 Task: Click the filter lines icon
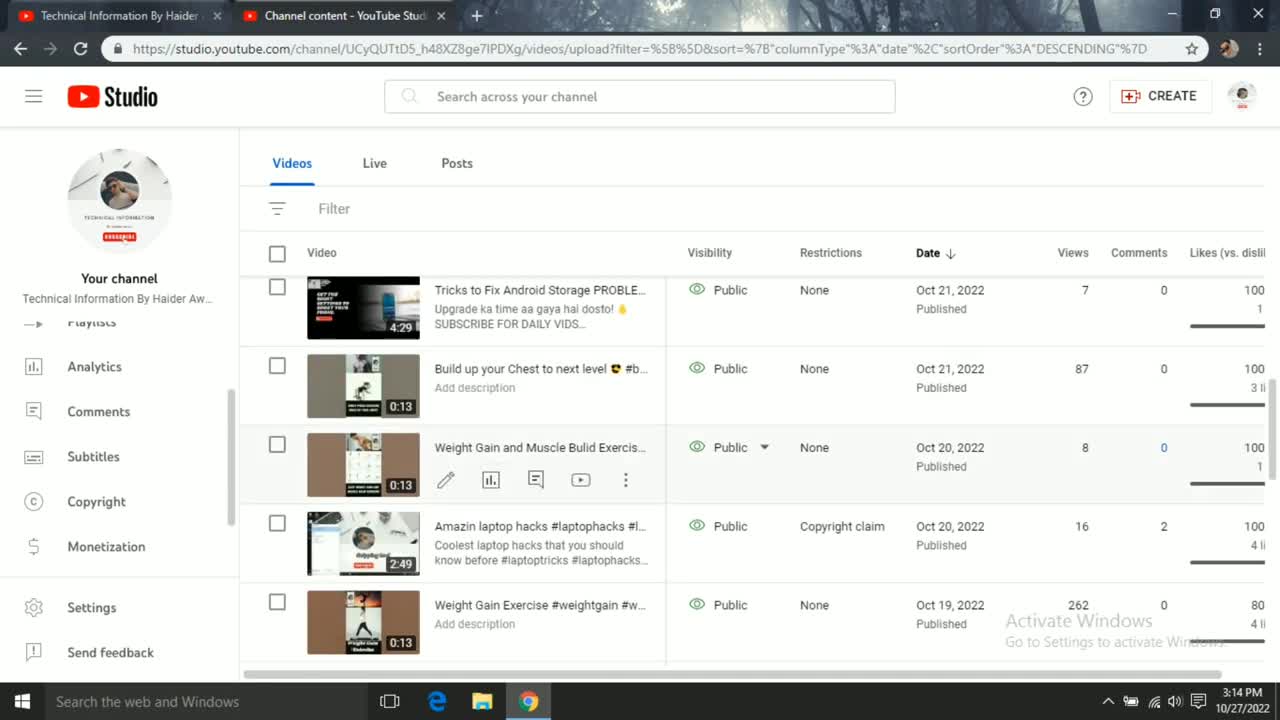click(x=277, y=208)
